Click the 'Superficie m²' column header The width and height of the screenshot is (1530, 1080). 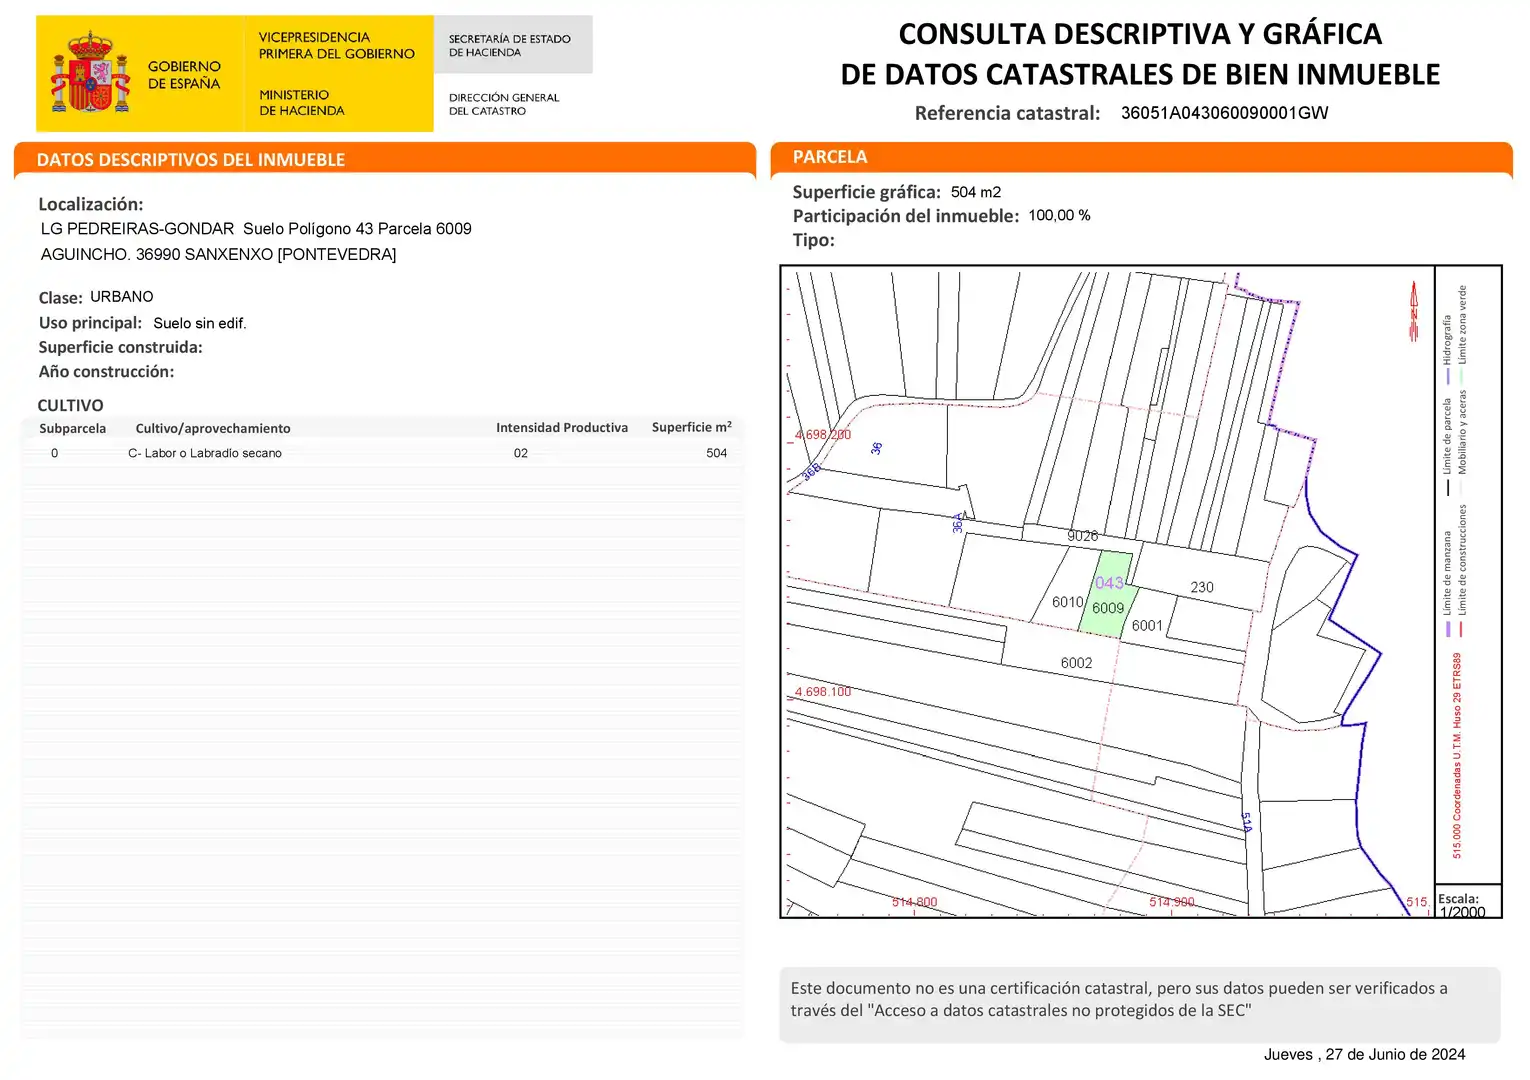[692, 427]
